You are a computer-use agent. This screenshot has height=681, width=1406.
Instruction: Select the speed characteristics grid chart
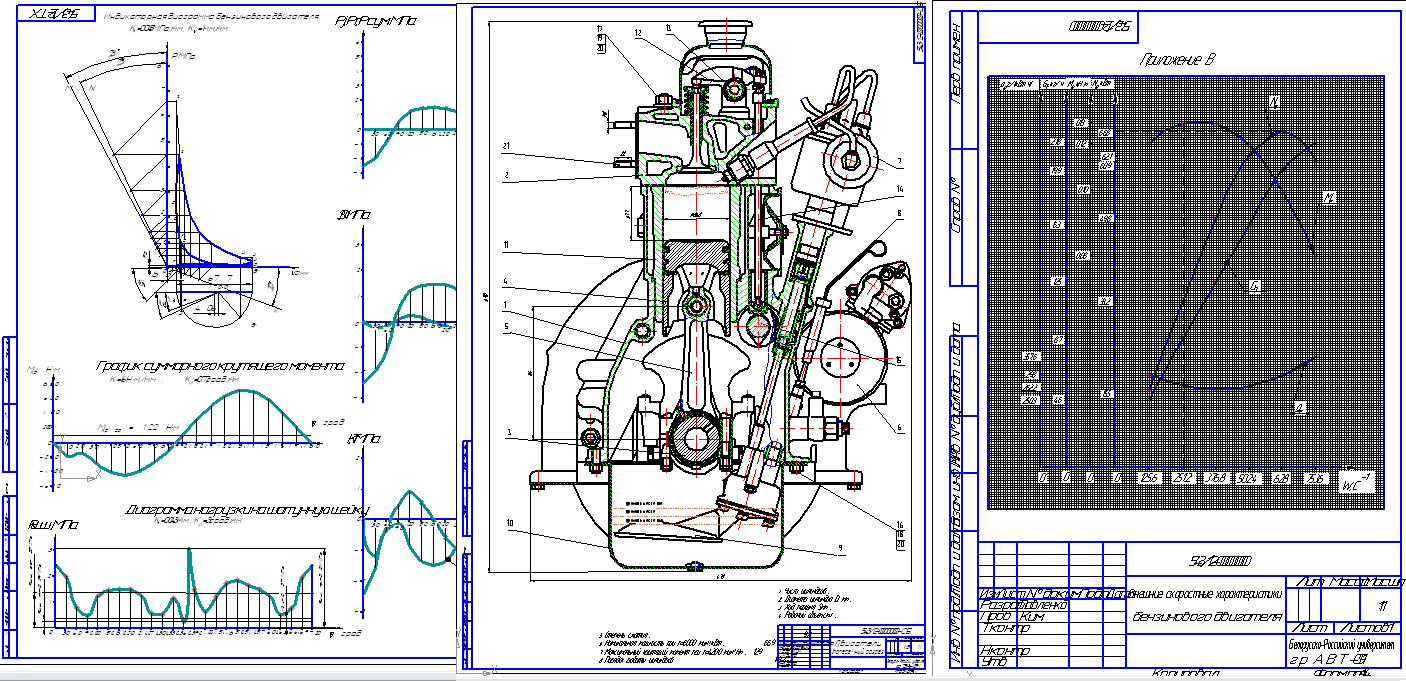coord(1187,292)
